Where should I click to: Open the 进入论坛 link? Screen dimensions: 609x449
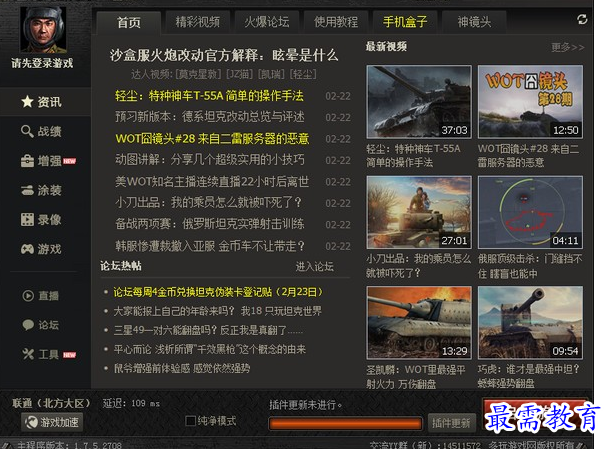(314, 266)
